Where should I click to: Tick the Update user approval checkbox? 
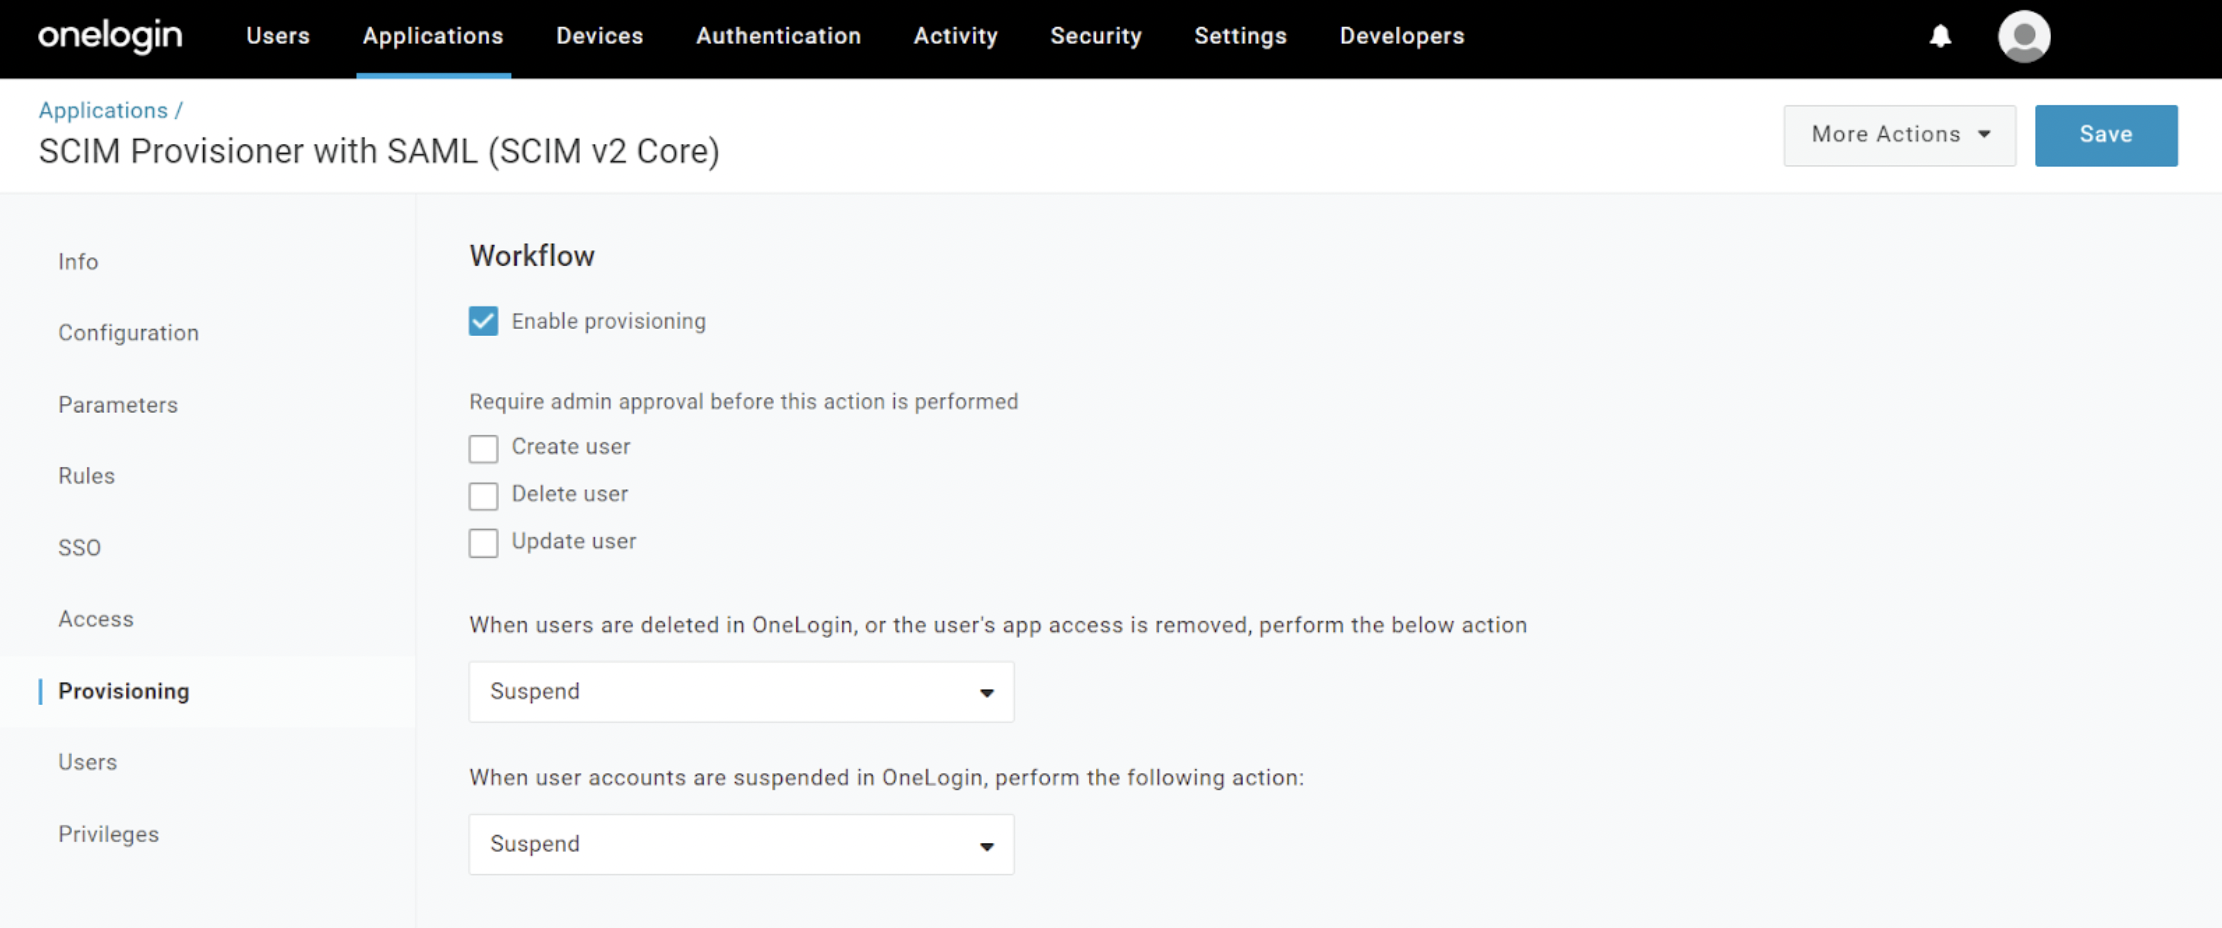point(483,542)
